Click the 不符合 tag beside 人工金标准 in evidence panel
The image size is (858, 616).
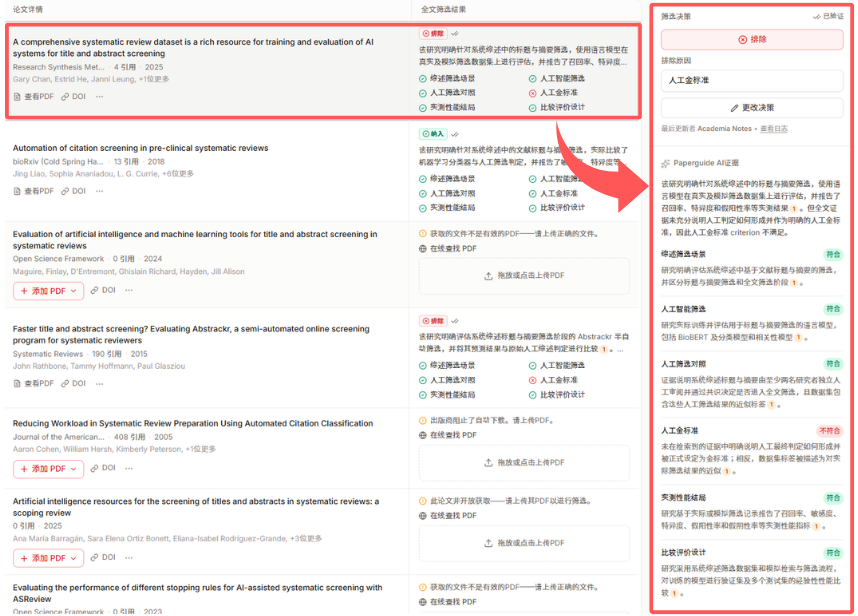click(830, 431)
